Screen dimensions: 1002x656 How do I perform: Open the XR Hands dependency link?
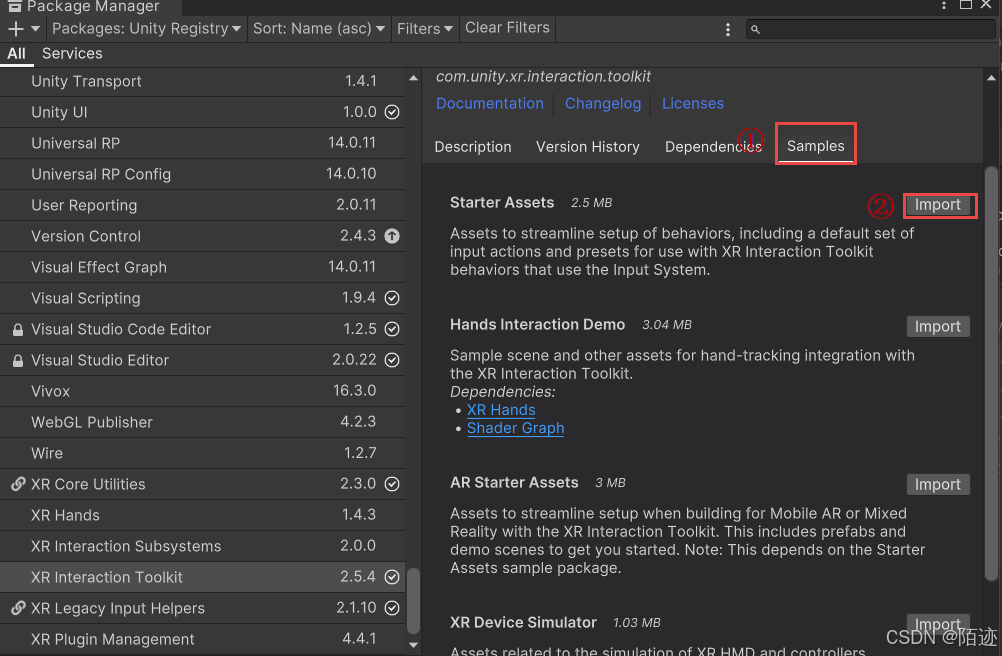tap(501, 410)
